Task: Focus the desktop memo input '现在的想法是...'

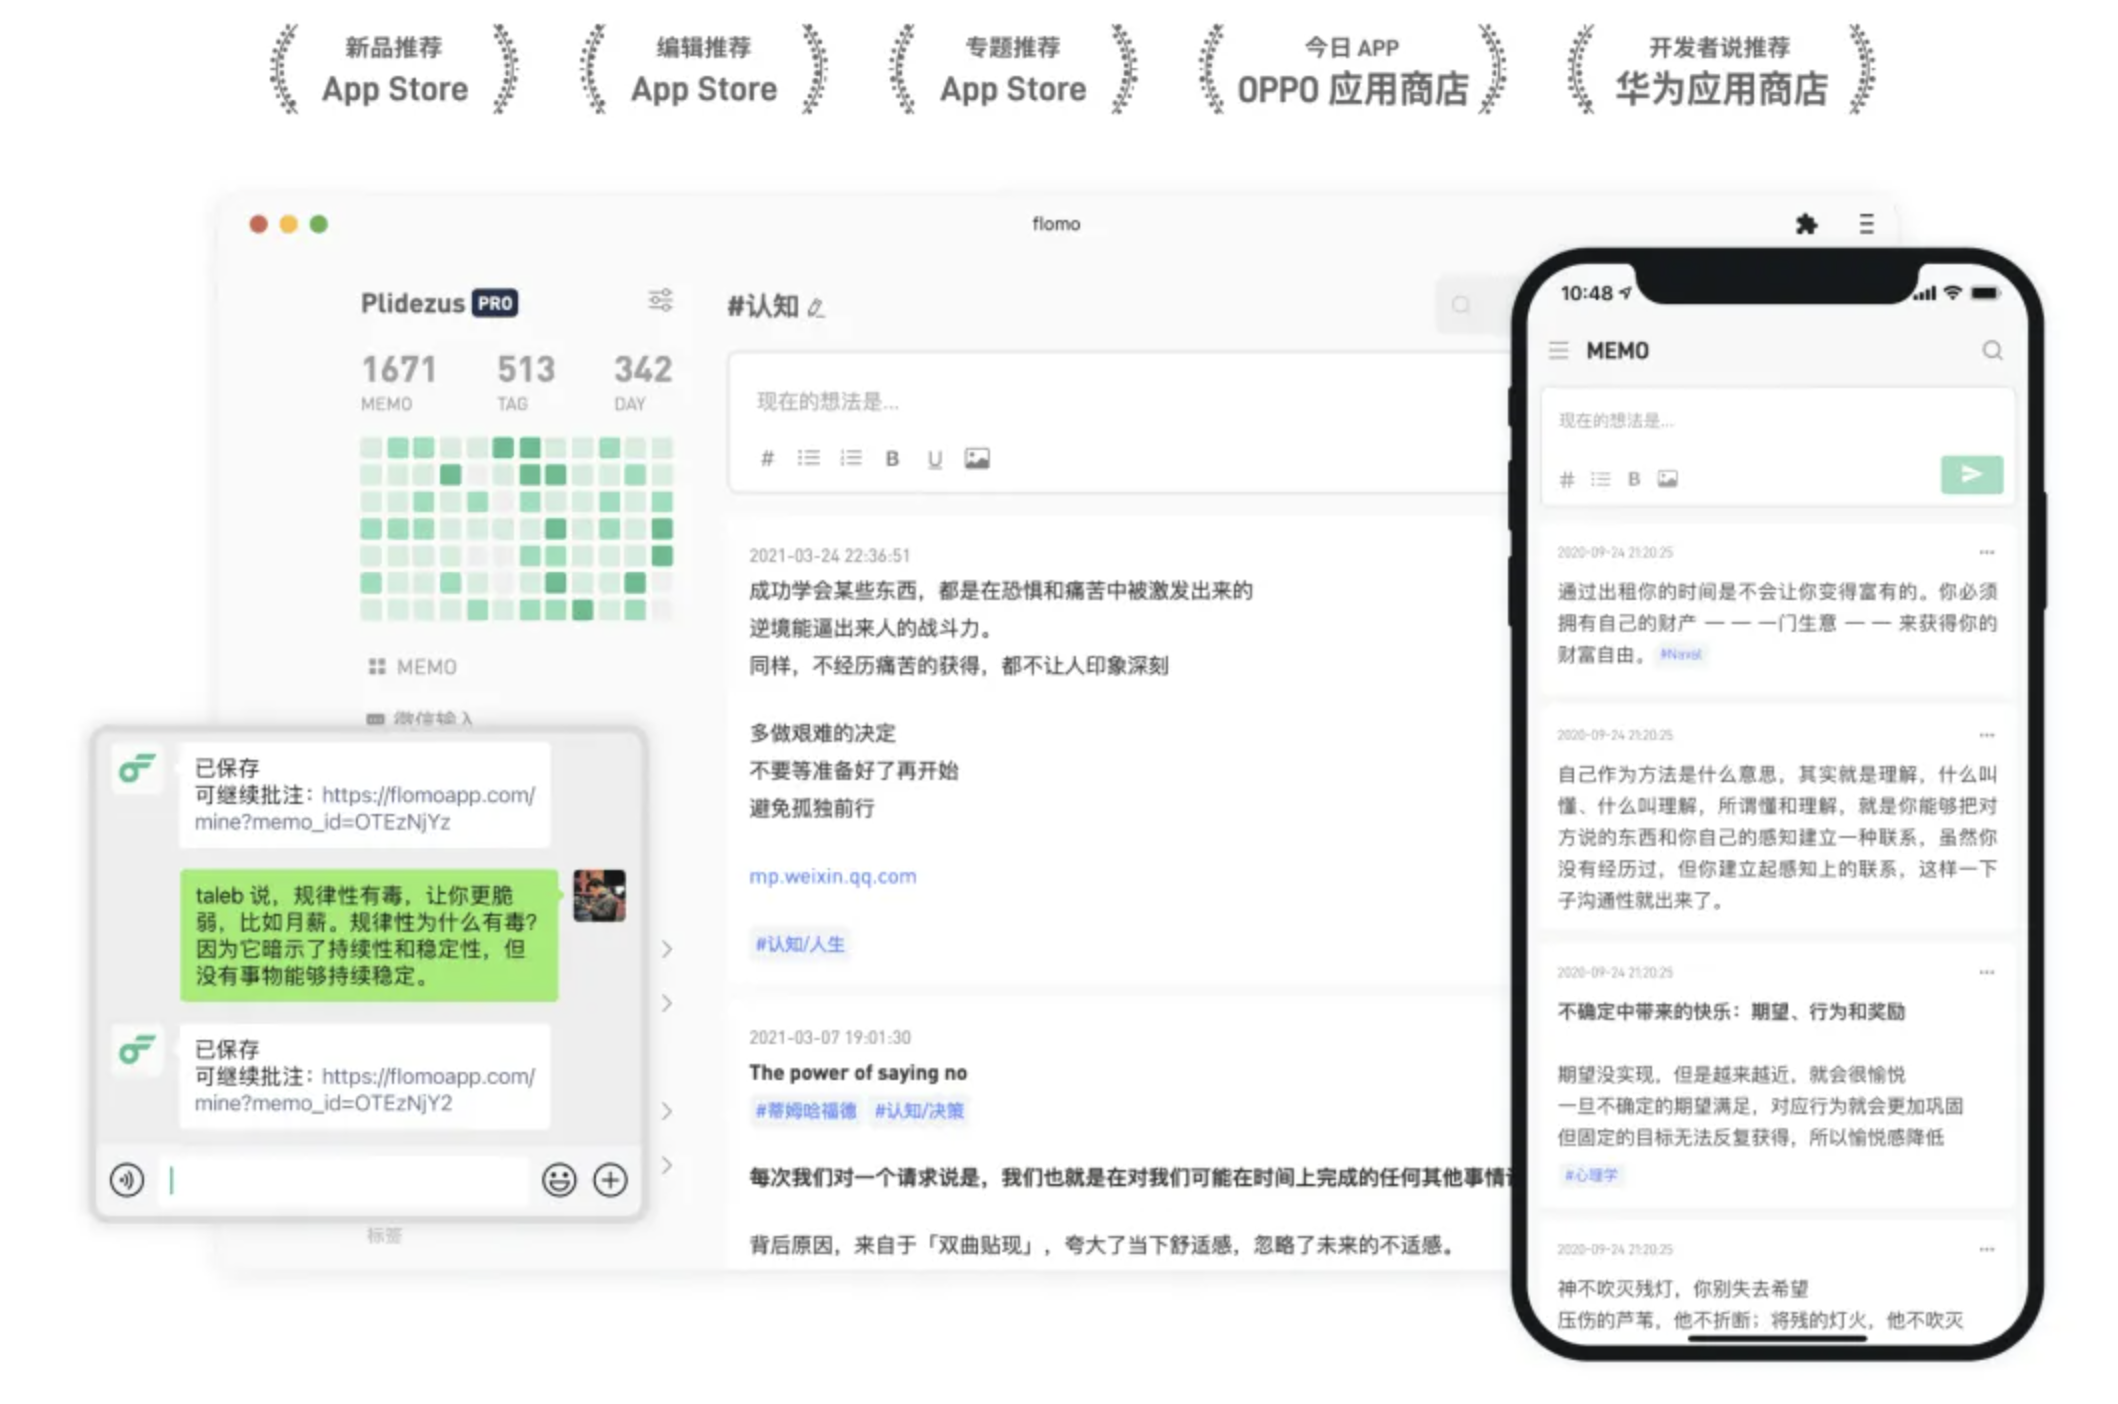Action: [x=1120, y=402]
